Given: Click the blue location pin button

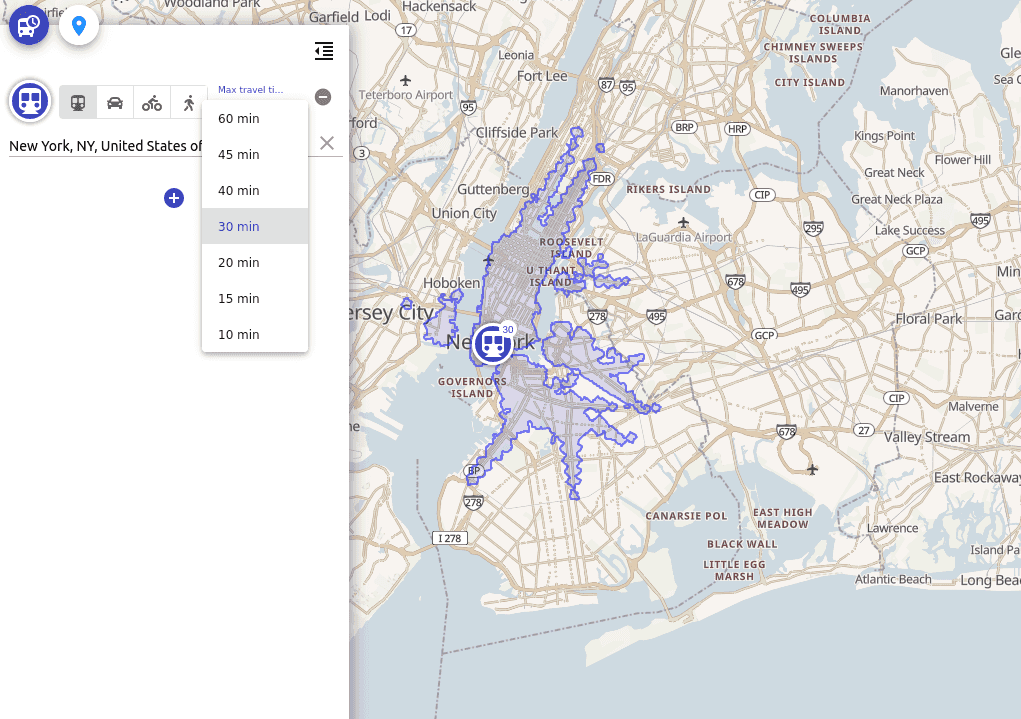Looking at the screenshot, I should tap(79, 25).
